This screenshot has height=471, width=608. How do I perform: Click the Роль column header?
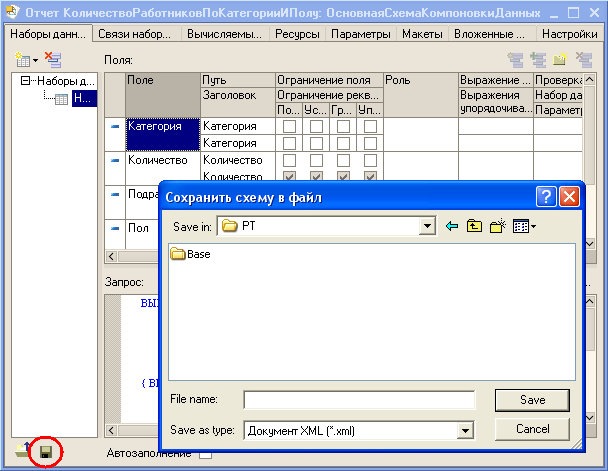(x=421, y=95)
